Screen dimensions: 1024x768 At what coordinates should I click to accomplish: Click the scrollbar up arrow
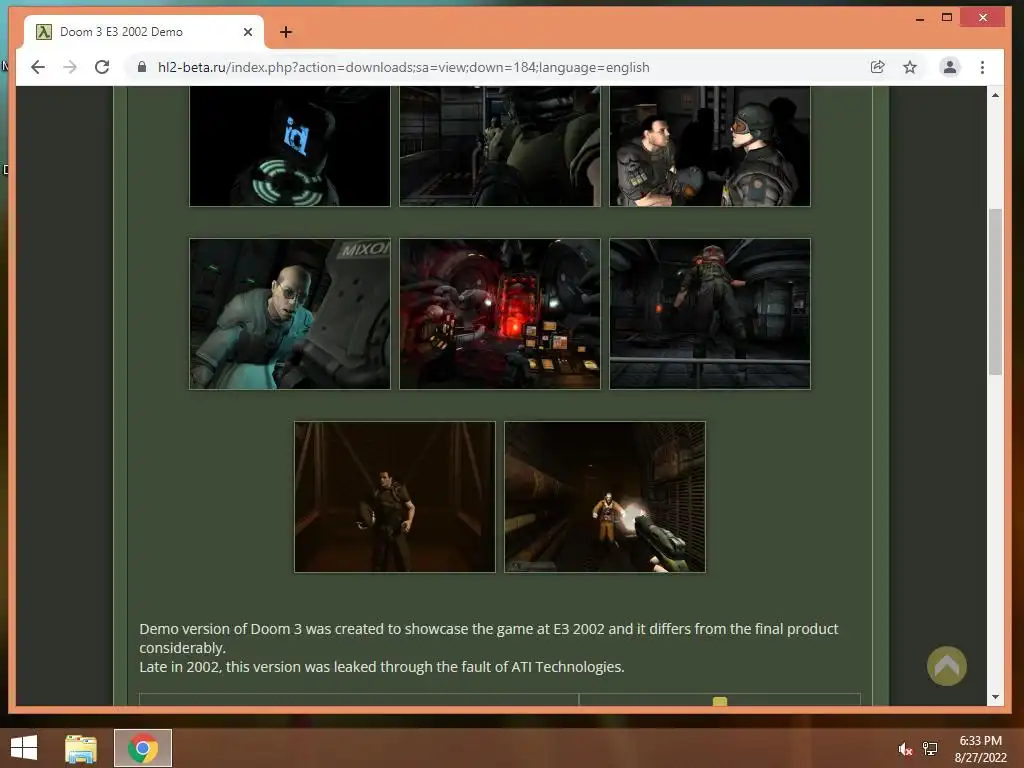click(x=995, y=95)
